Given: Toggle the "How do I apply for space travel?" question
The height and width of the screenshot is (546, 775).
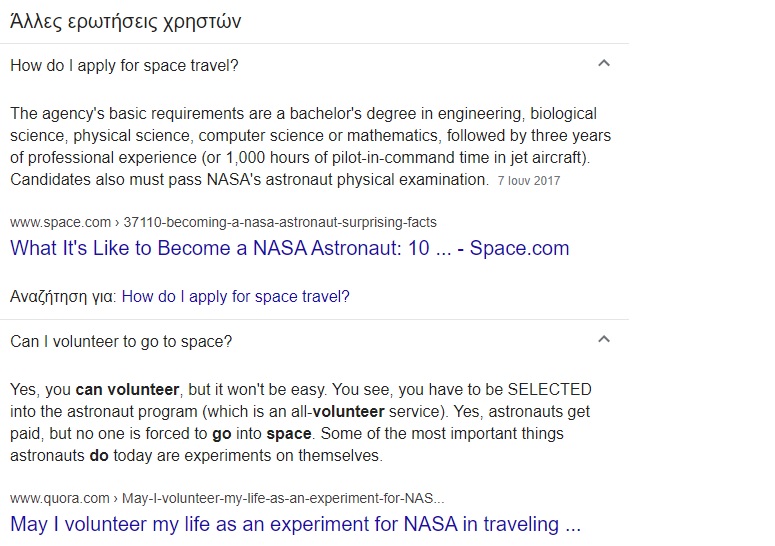Looking at the screenshot, I should (124, 66).
